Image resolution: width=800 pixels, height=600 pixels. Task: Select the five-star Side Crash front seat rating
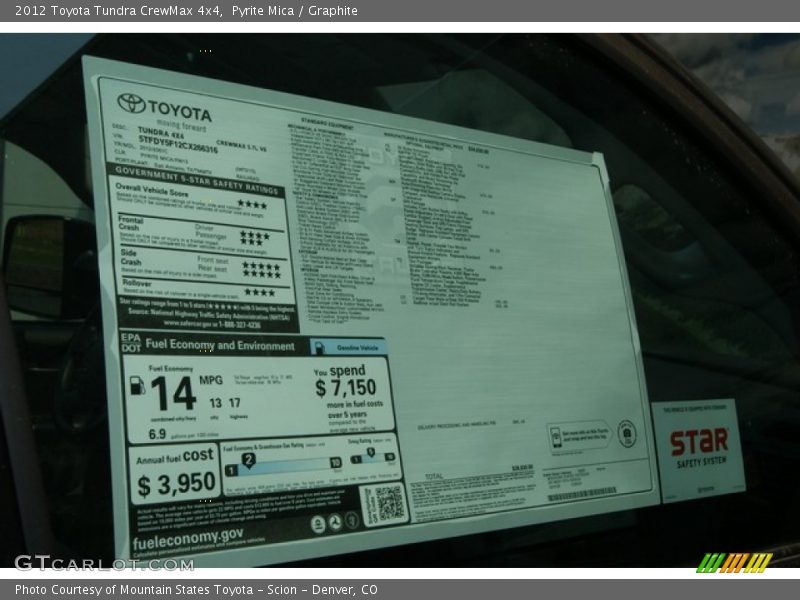coord(260,266)
